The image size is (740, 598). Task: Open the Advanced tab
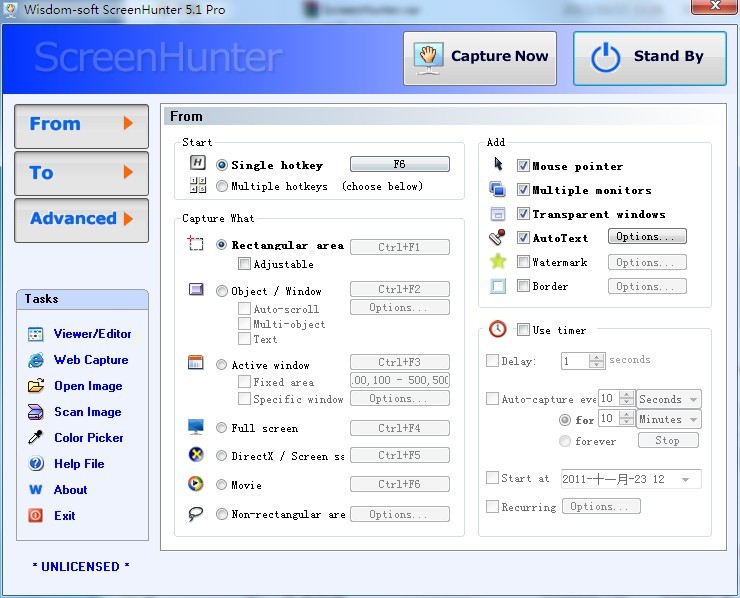pos(81,219)
